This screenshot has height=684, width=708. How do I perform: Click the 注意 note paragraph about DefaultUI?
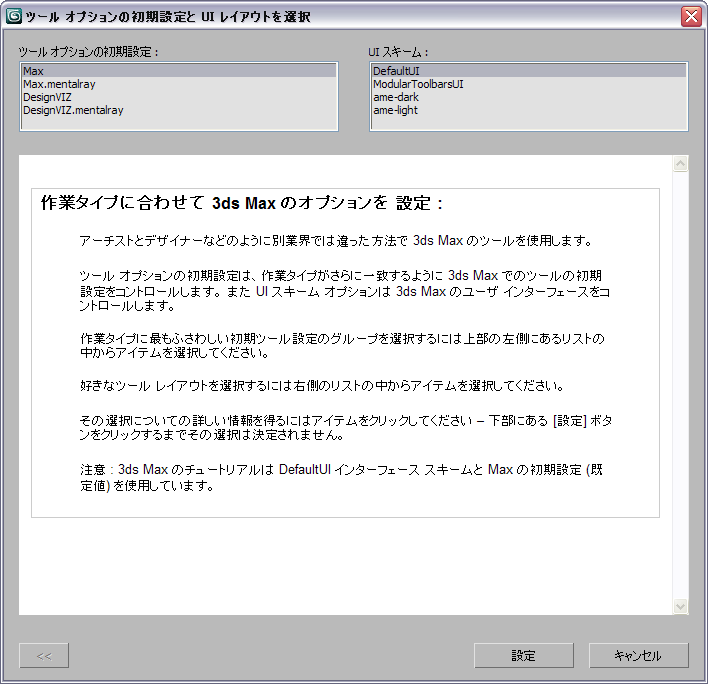(x=341, y=478)
